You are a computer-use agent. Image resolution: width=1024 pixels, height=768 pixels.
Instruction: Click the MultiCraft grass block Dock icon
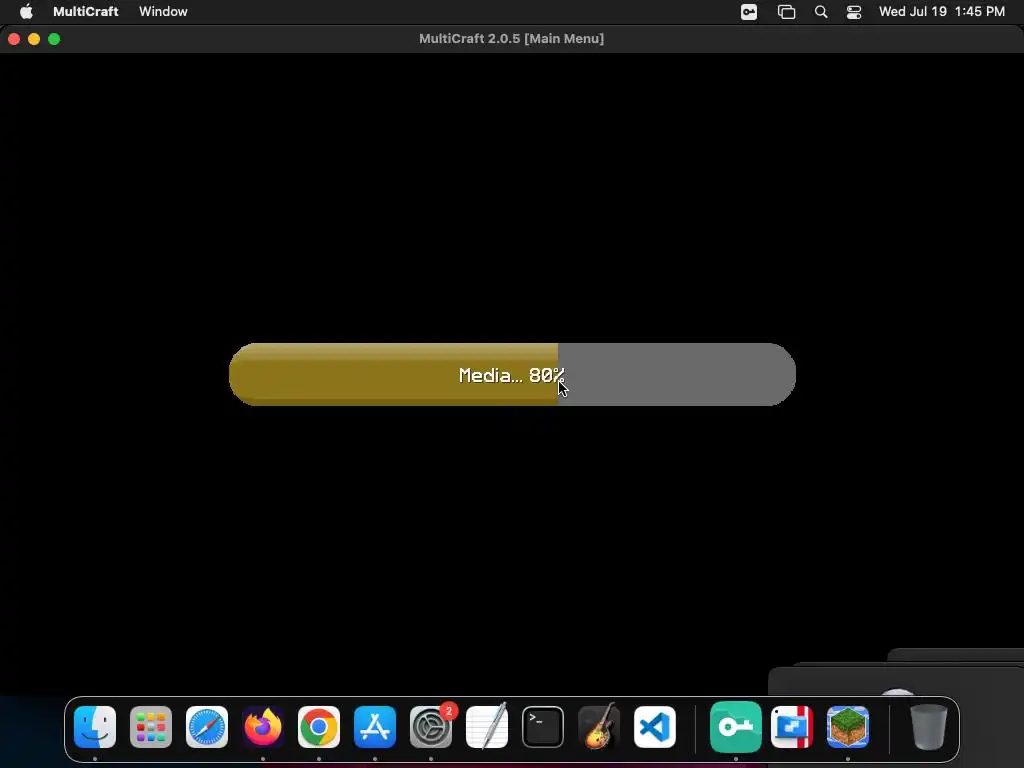[848, 727]
